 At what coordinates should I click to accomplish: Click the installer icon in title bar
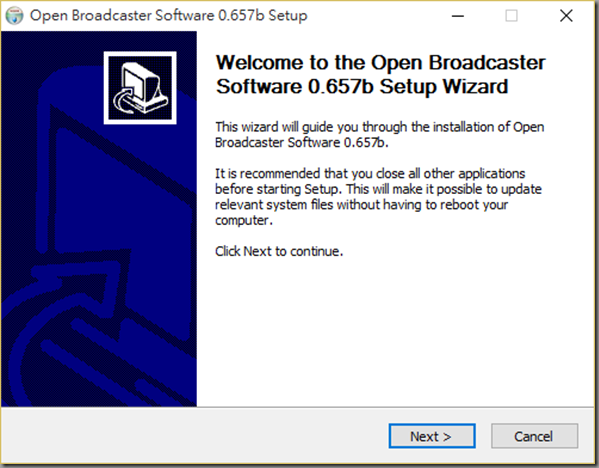pyautogui.click(x=15, y=16)
